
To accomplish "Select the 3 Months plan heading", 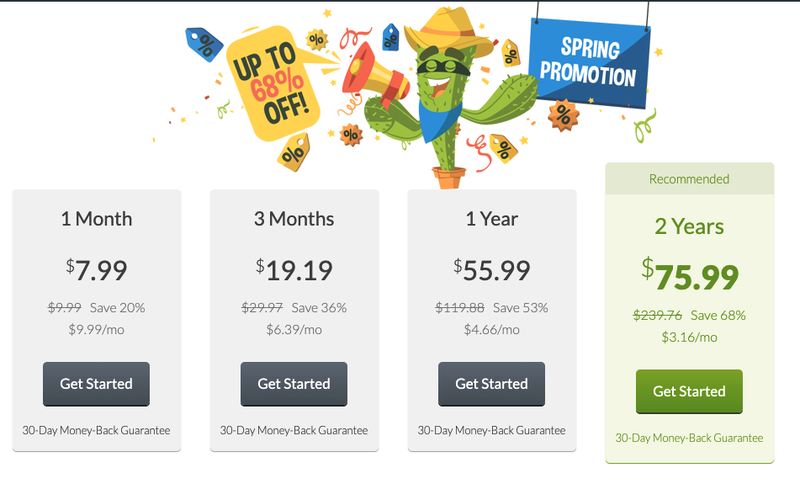I will 294,219.
